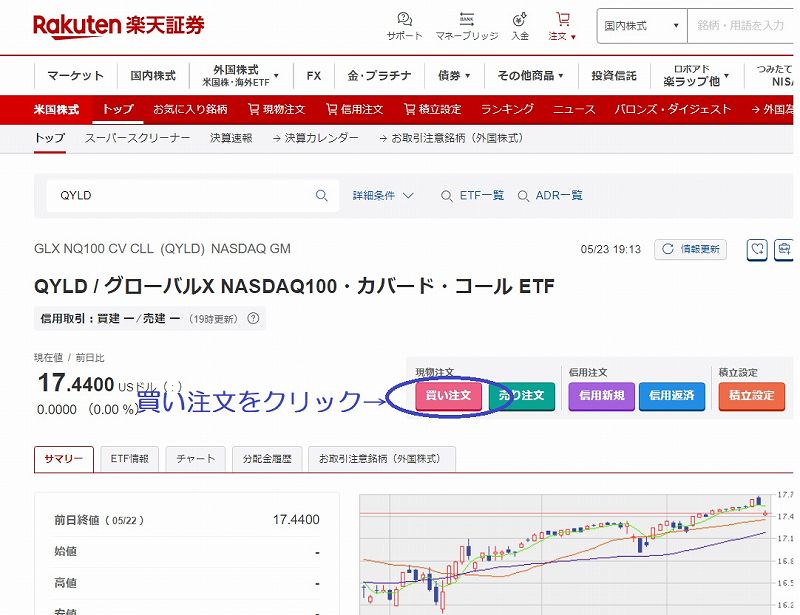Select トップ in red 米国株式 bar
This screenshot has width=800, height=615.
click(x=118, y=109)
